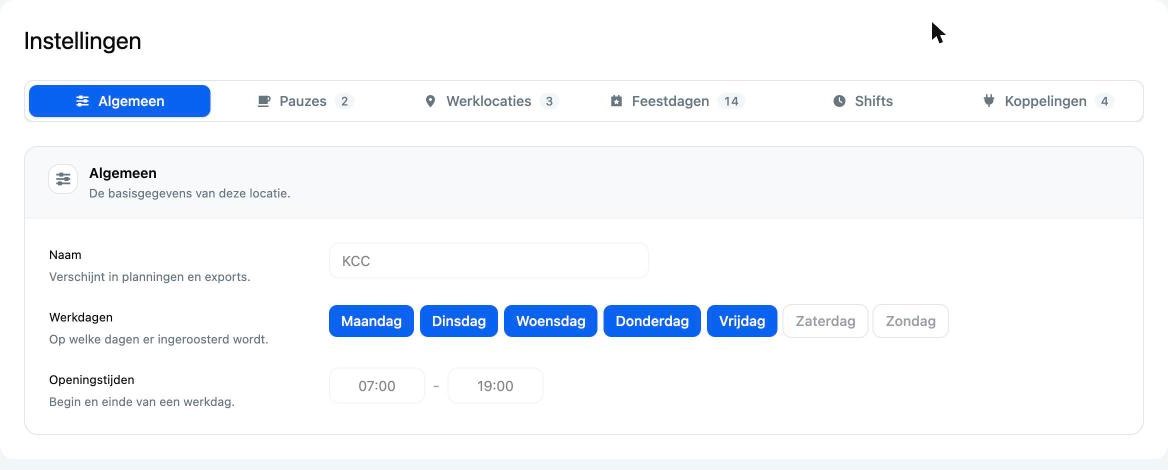Enable Zaterdag as a workday
The image size is (1168, 470).
click(x=825, y=321)
